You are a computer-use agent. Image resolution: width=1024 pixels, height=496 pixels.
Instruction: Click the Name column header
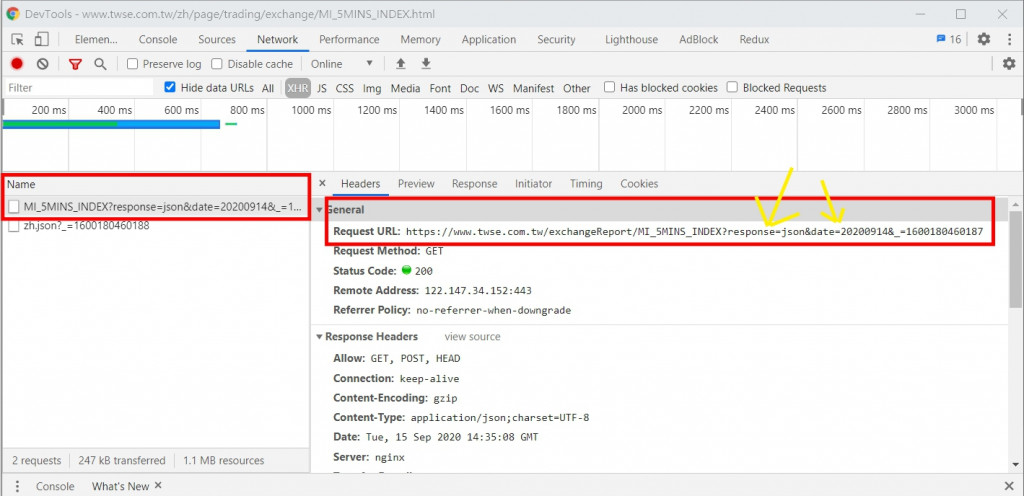156,185
